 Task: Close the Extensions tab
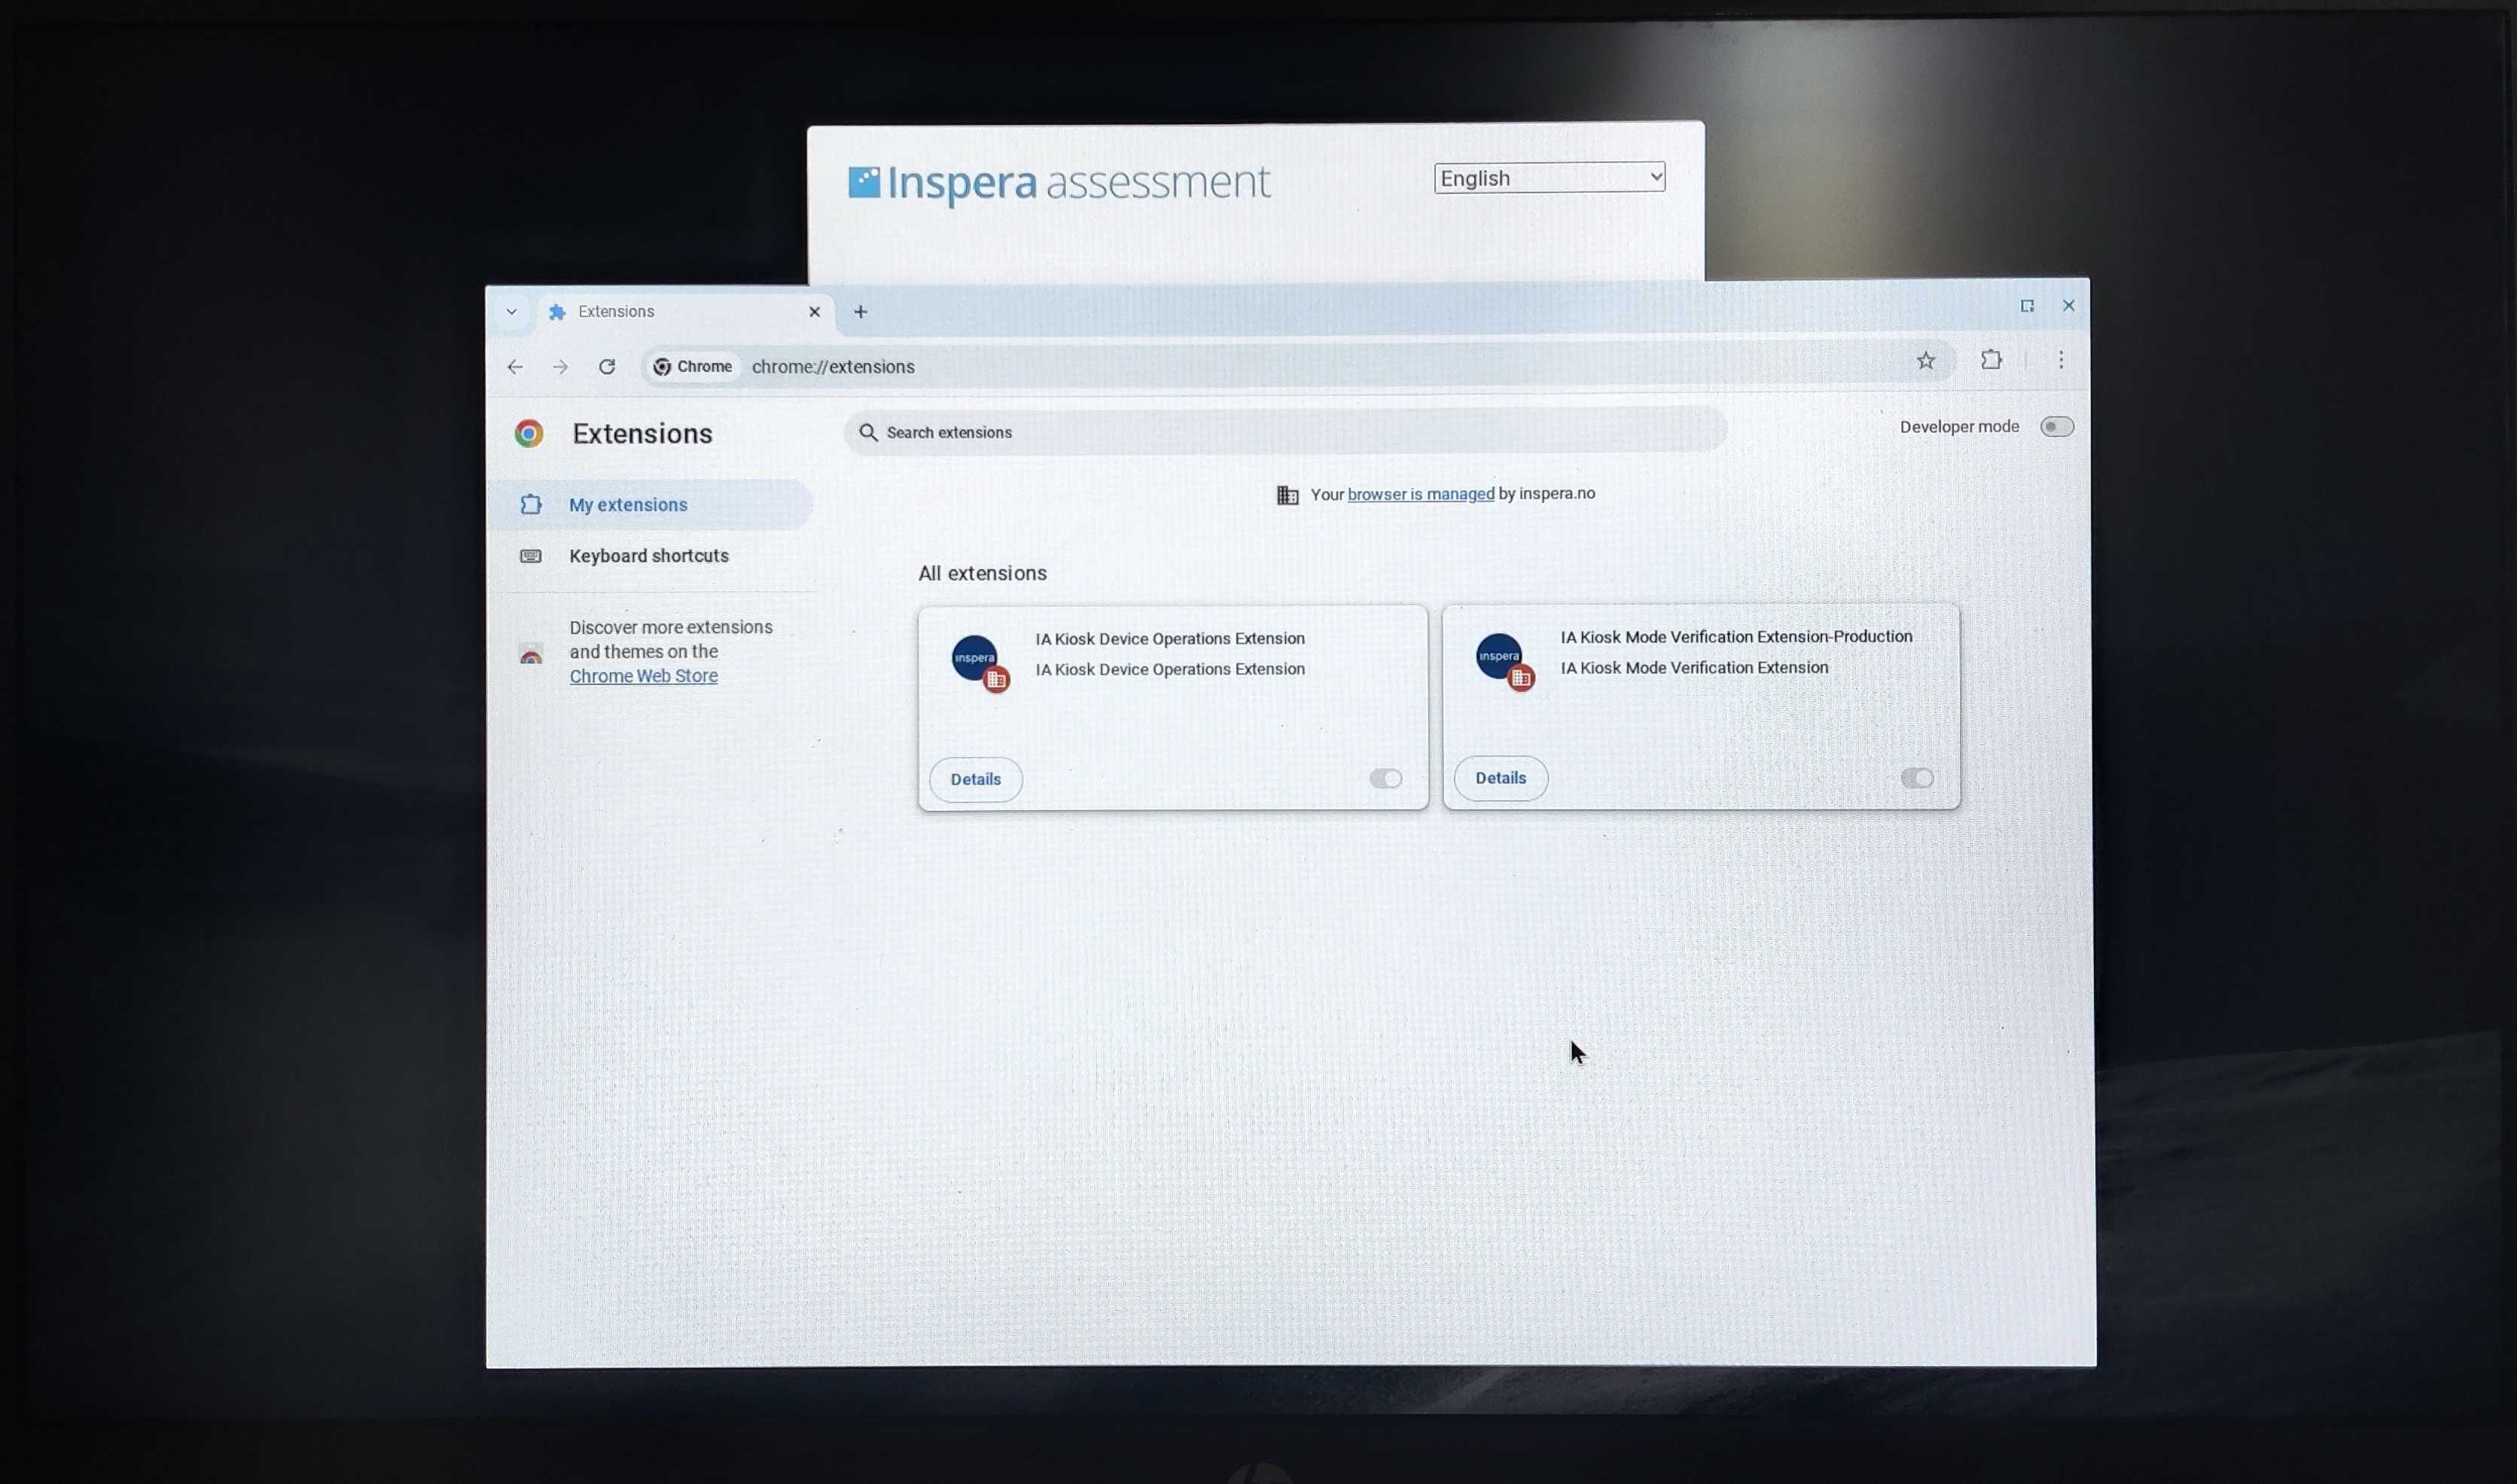click(x=814, y=312)
